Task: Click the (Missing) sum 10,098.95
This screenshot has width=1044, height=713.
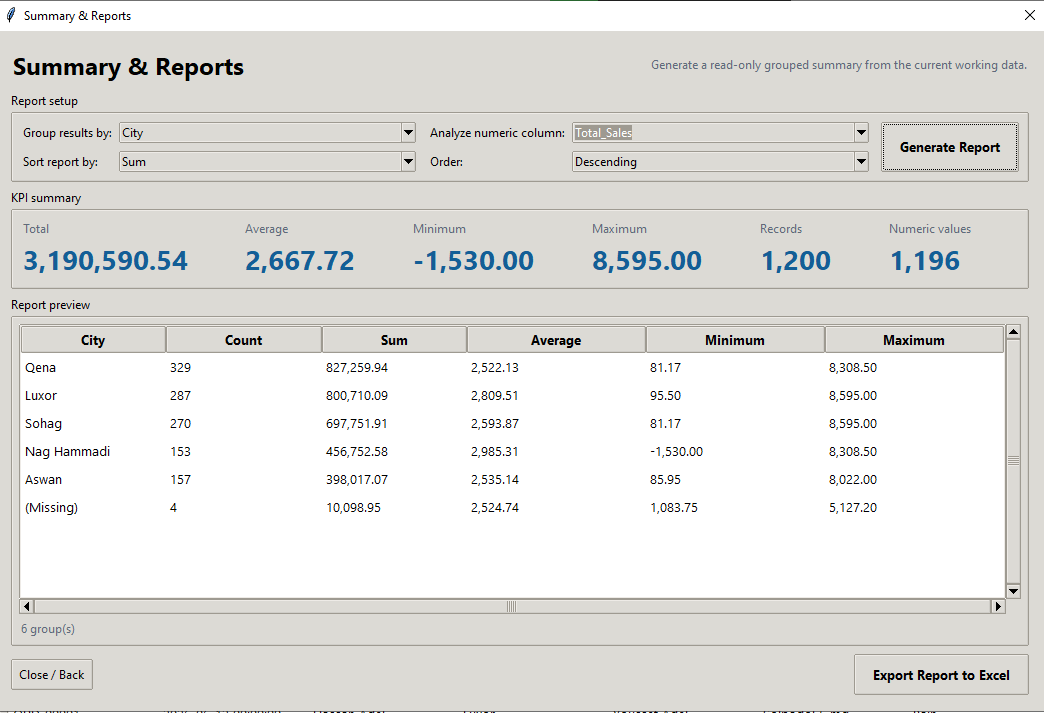Action: [354, 507]
